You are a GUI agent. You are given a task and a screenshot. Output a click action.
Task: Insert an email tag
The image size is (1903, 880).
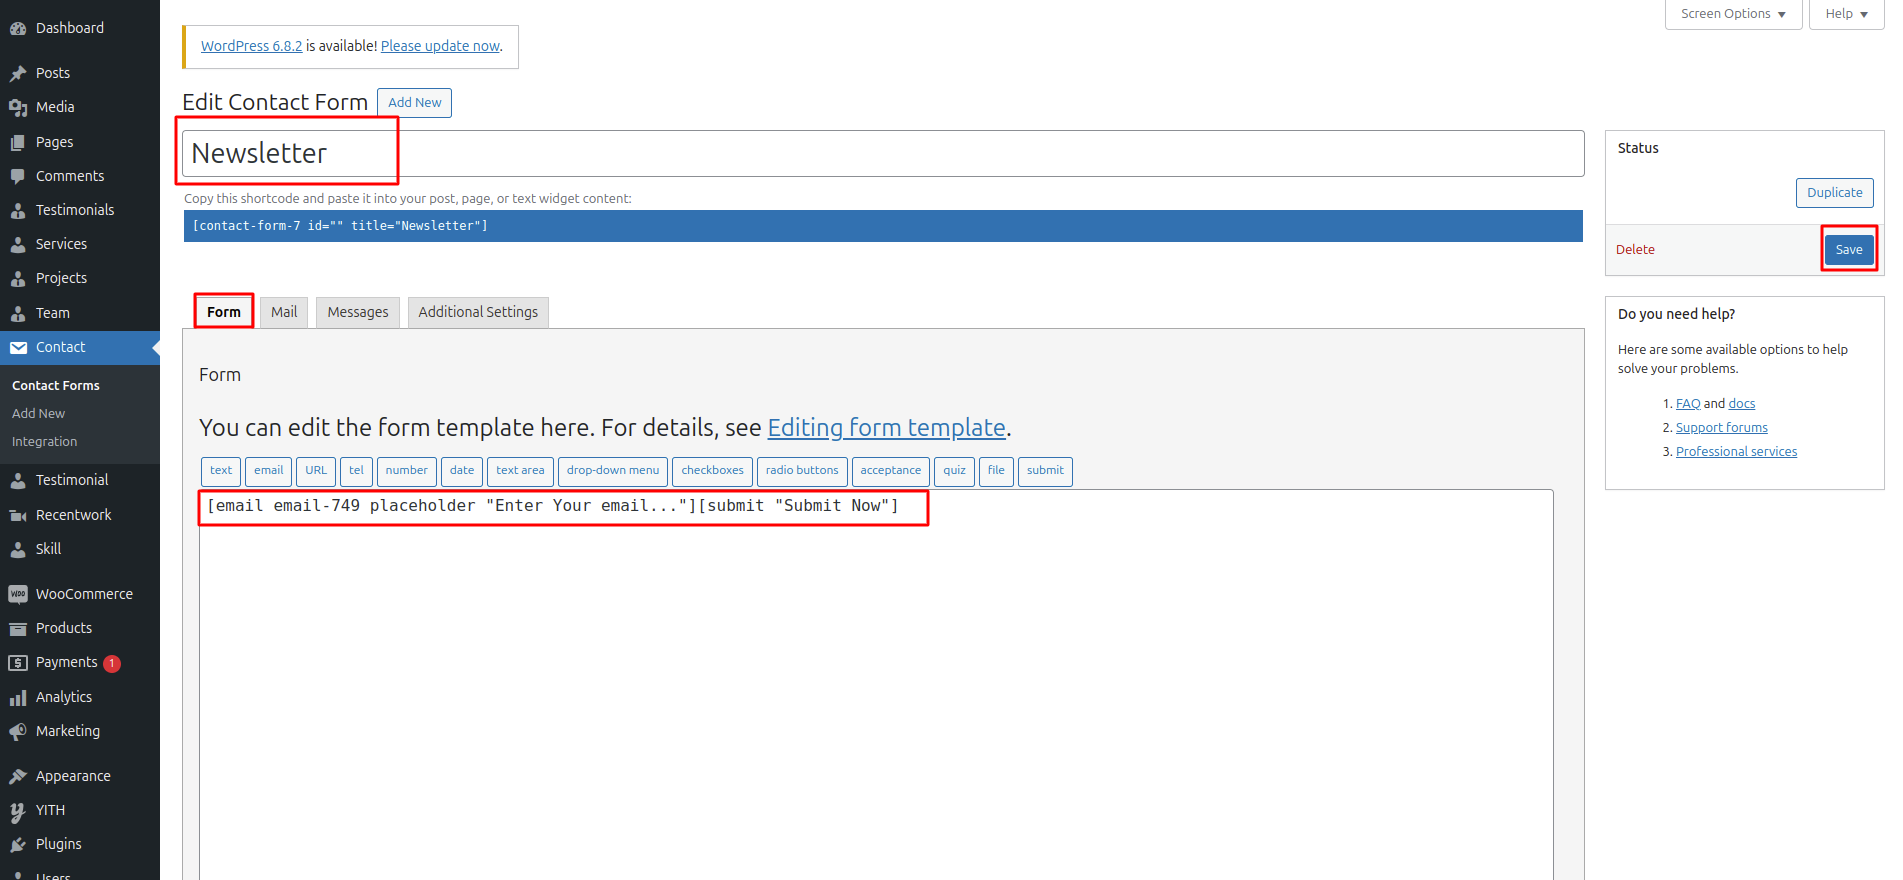[x=268, y=471]
